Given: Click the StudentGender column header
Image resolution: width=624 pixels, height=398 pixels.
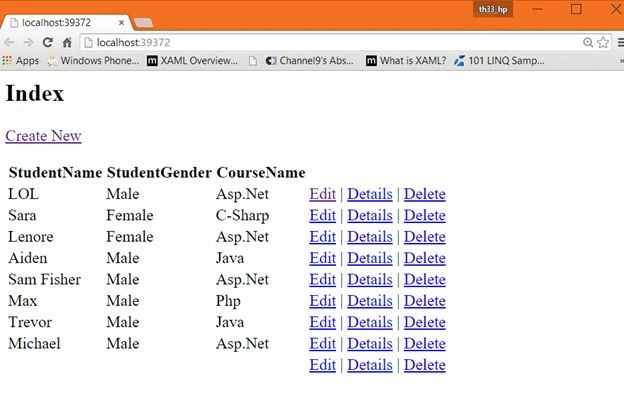Looking at the screenshot, I should pyautogui.click(x=159, y=173).
